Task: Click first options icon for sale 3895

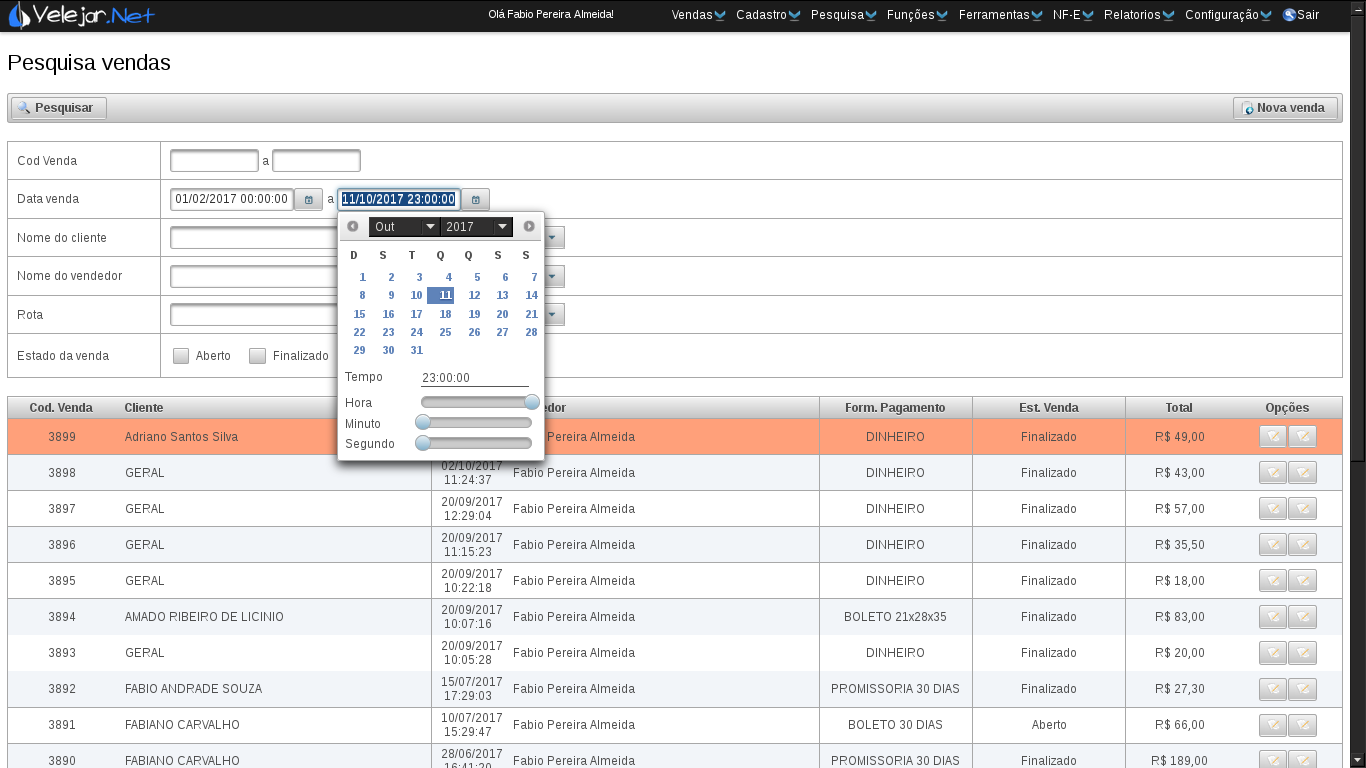Action: [1273, 581]
